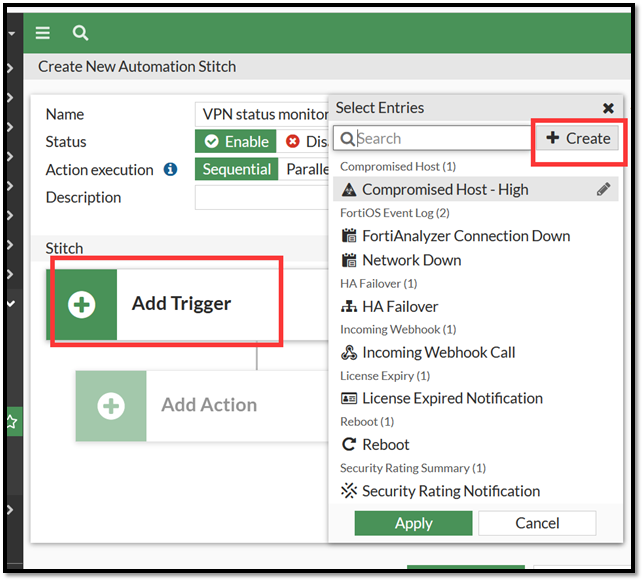Image resolution: width=644 pixels, height=582 pixels.
Task: Select Security Rating Notification entry
Action: coord(475,491)
